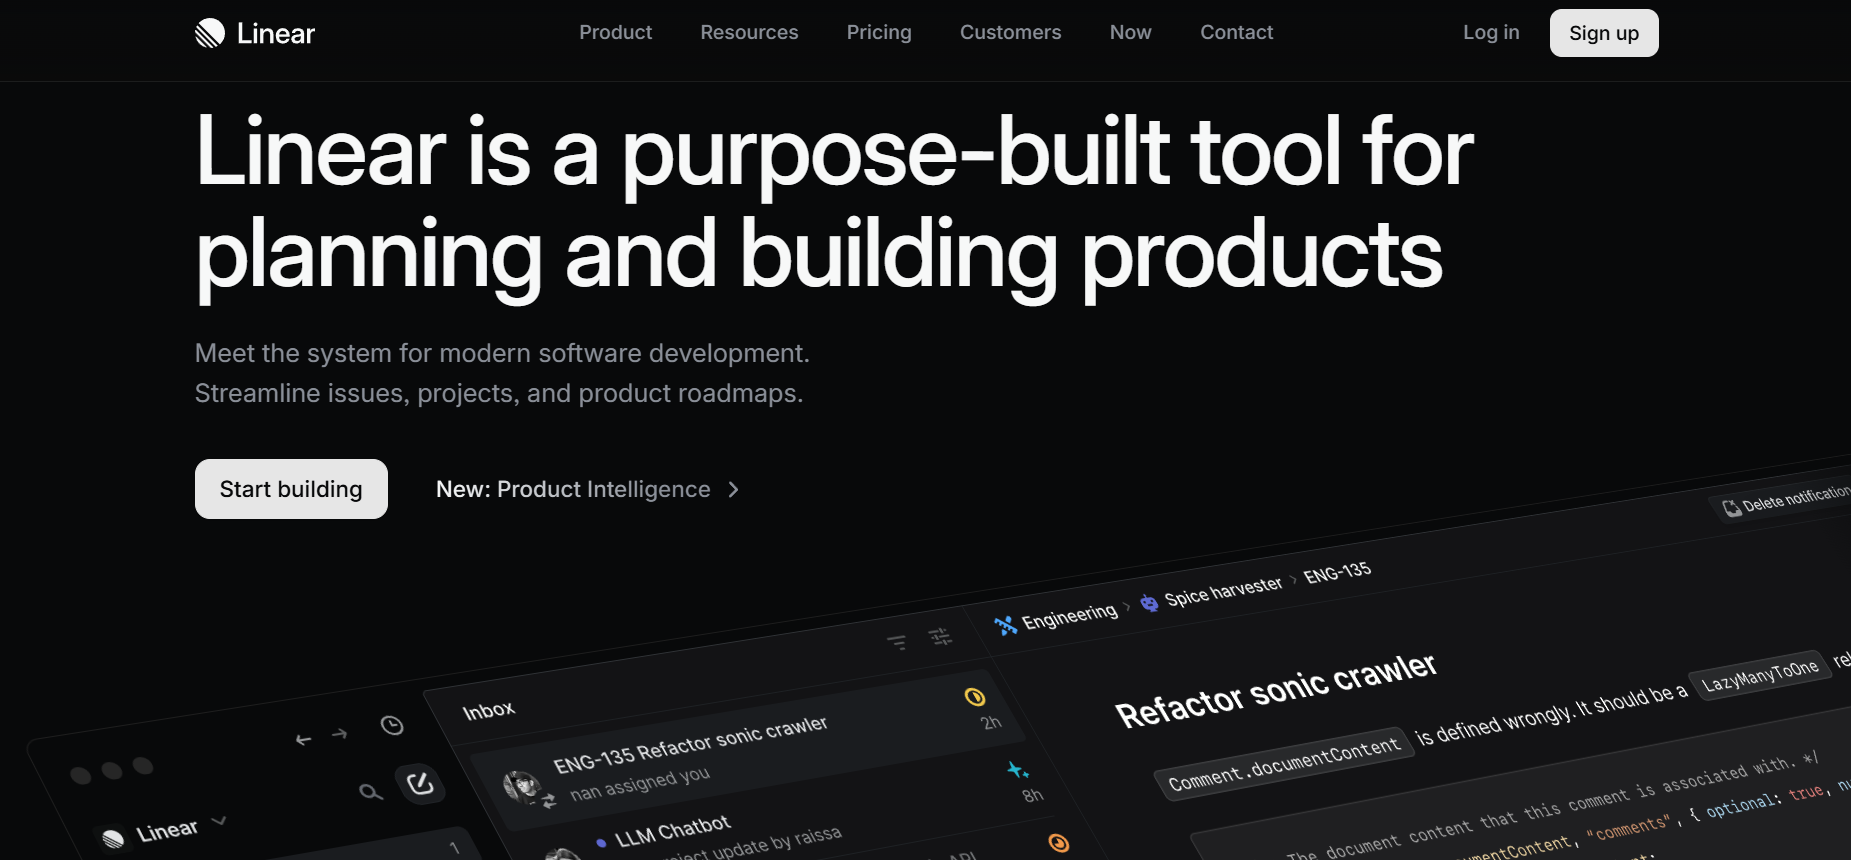Click the compose new issue icon
1851x860 pixels.
[x=420, y=783]
